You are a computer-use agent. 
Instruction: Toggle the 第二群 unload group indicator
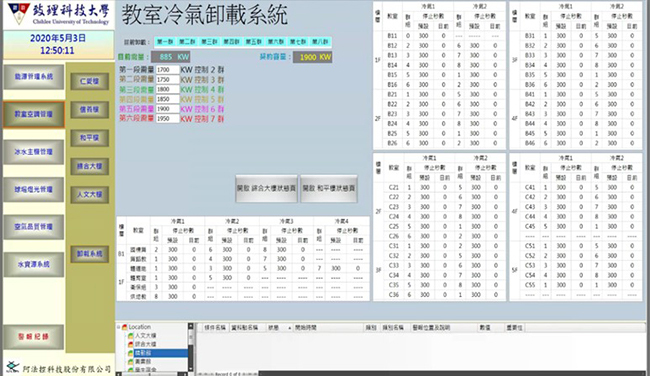(x=187, y=42)
